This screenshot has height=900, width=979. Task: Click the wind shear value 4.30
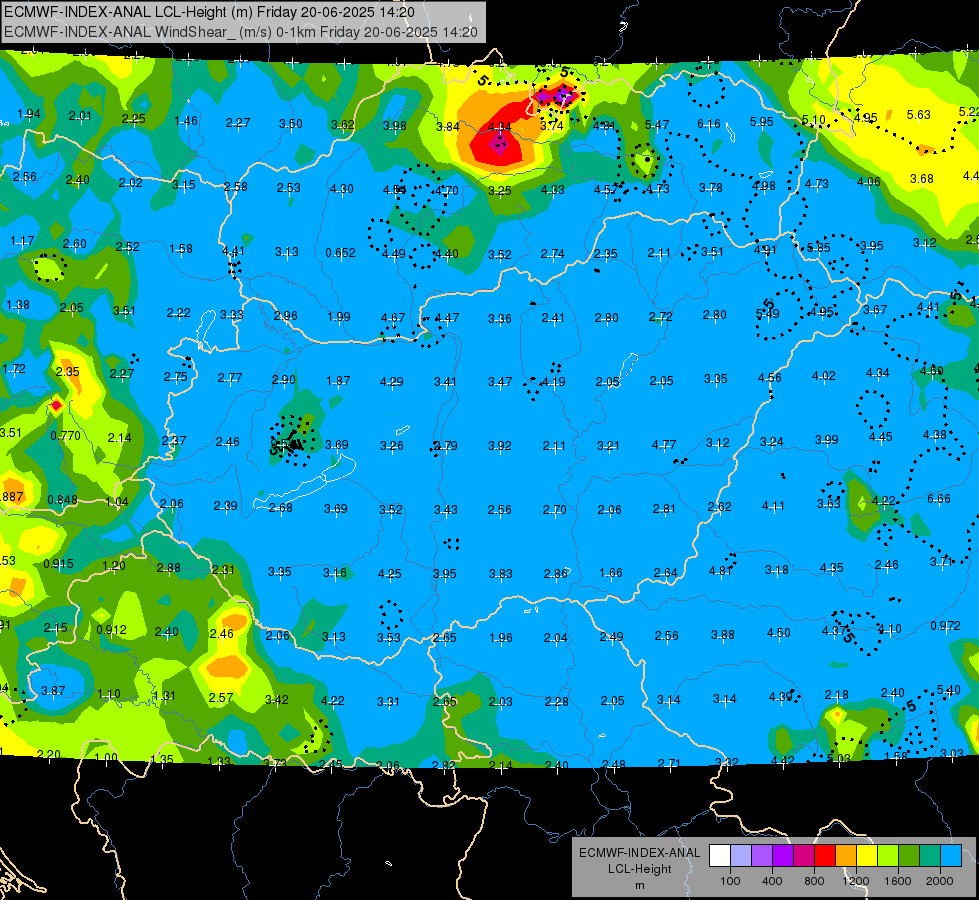(x=342, y=189)
